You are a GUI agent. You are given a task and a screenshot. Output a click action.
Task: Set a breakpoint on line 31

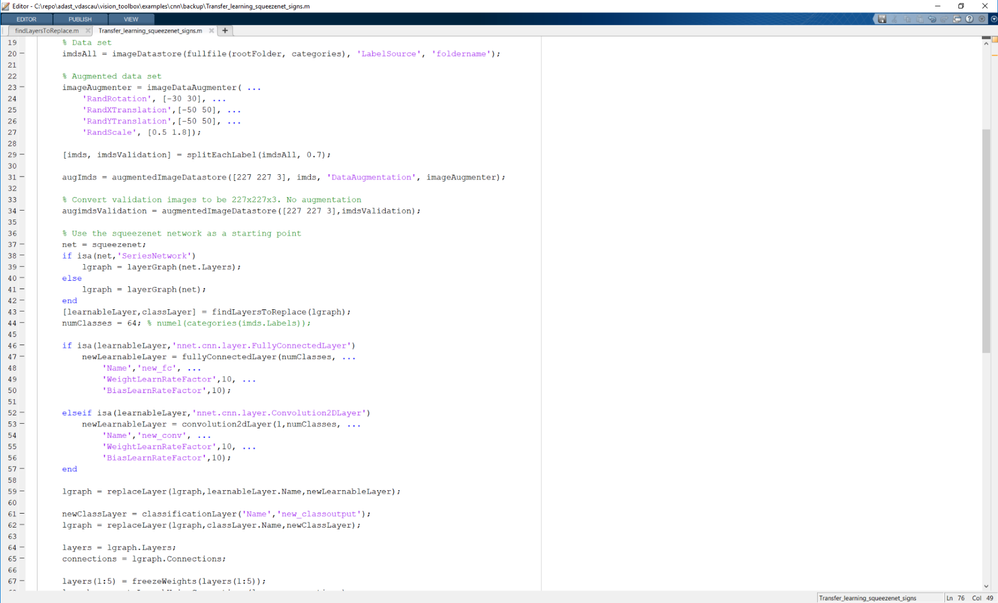tap(22, 177)
